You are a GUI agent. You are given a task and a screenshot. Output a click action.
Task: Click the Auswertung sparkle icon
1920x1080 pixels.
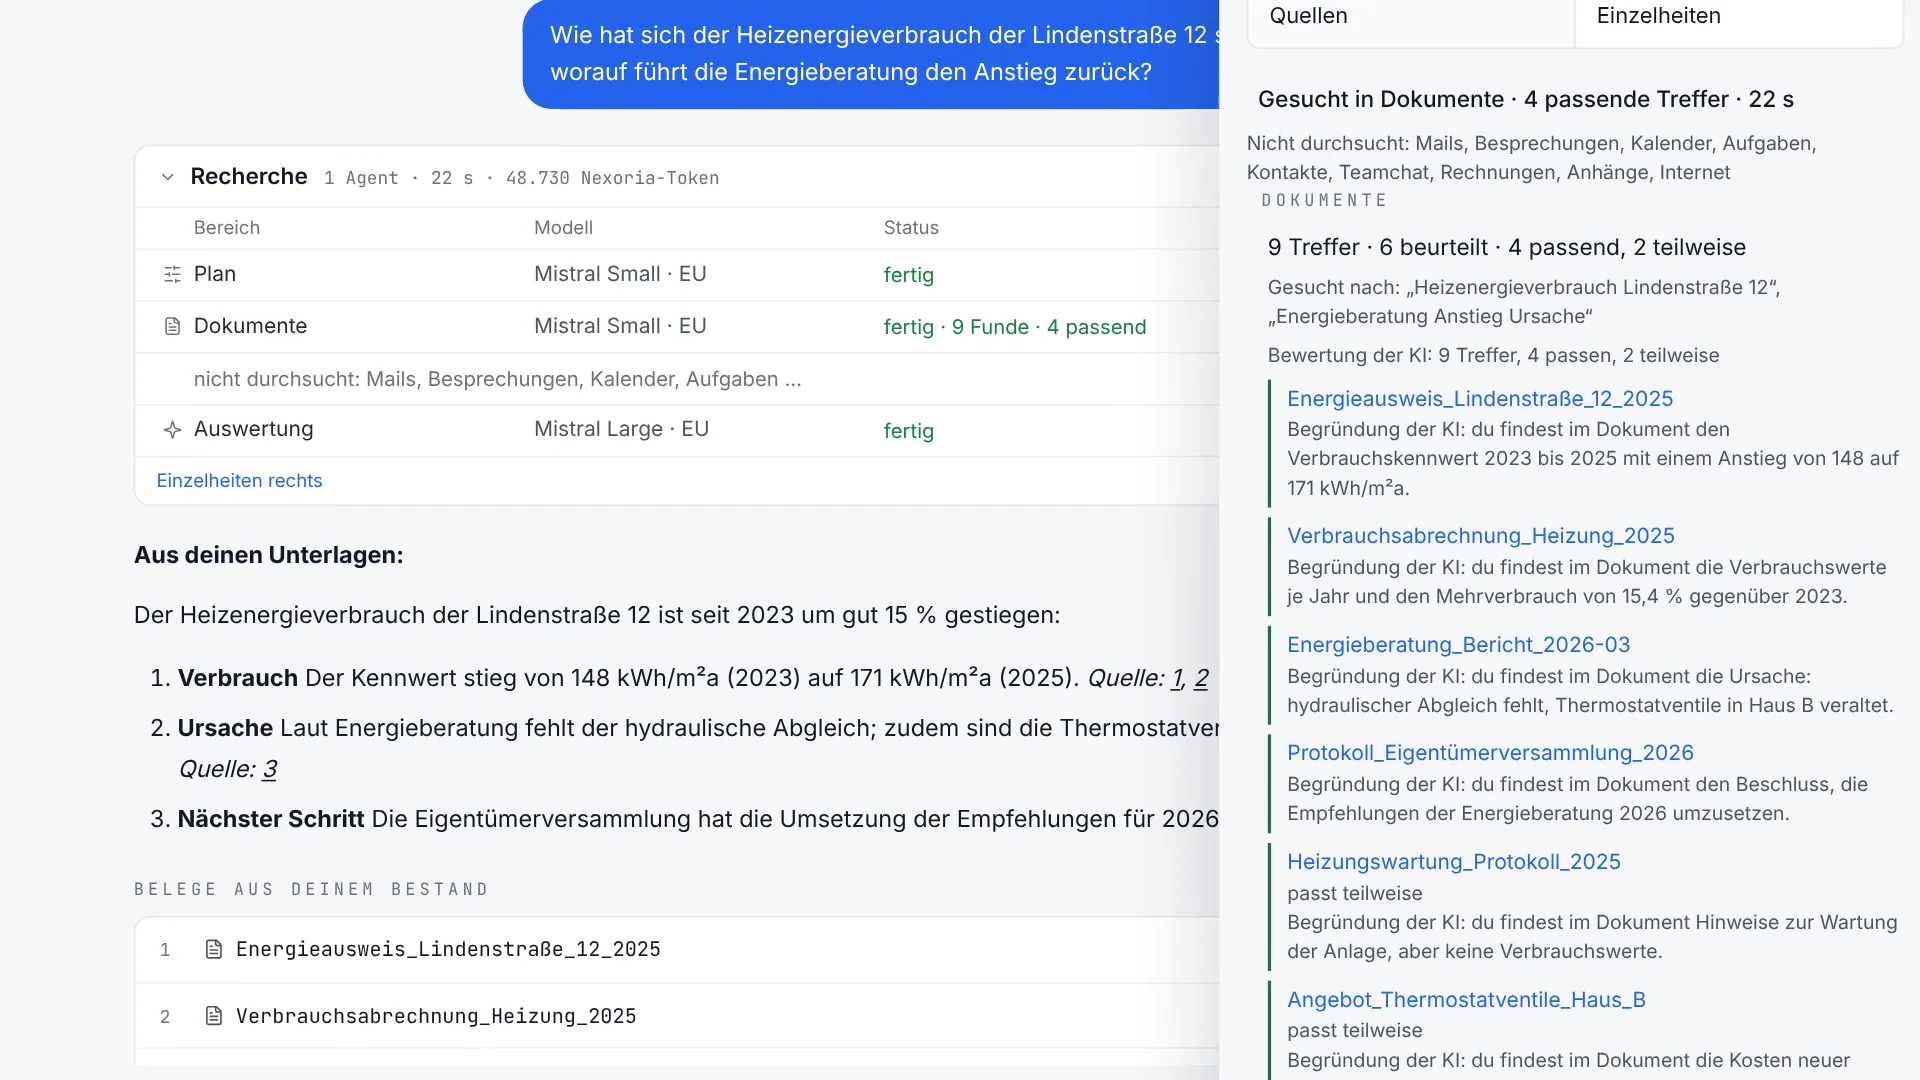point(172,430)
